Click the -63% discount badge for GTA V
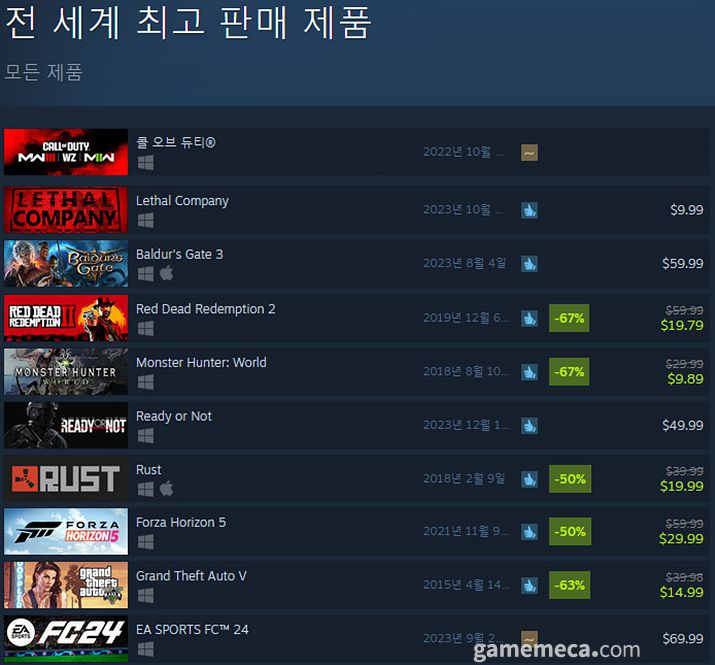Screen dimensions: 715x665 pos(570,585)
